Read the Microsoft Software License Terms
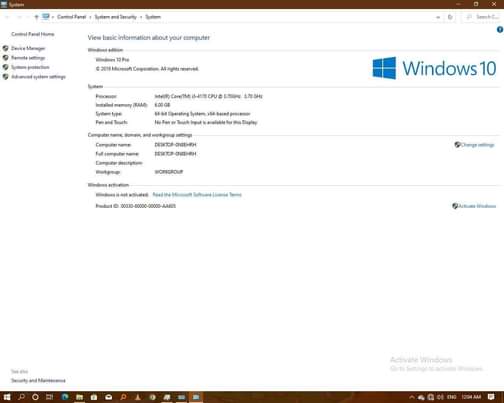Image resolution: width=504 pixels, height=403 pixels. pos(197,195)
